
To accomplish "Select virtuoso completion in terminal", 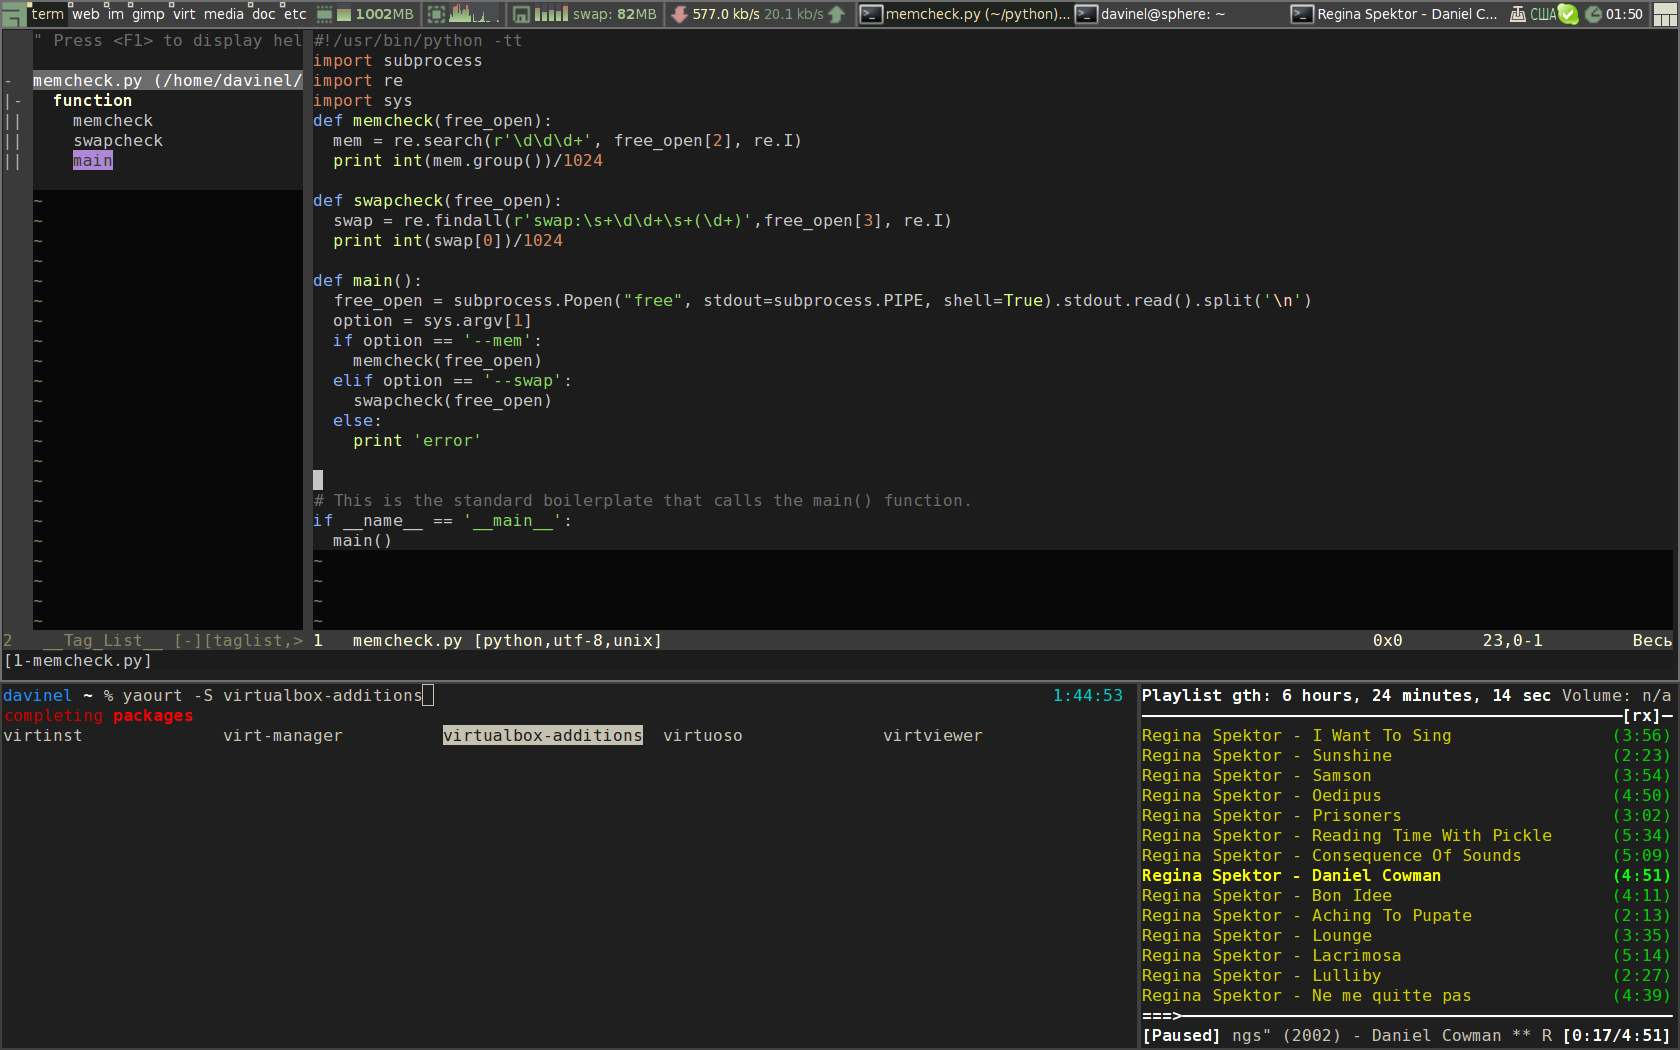I will pyautogui.click(x=703, y=736).
